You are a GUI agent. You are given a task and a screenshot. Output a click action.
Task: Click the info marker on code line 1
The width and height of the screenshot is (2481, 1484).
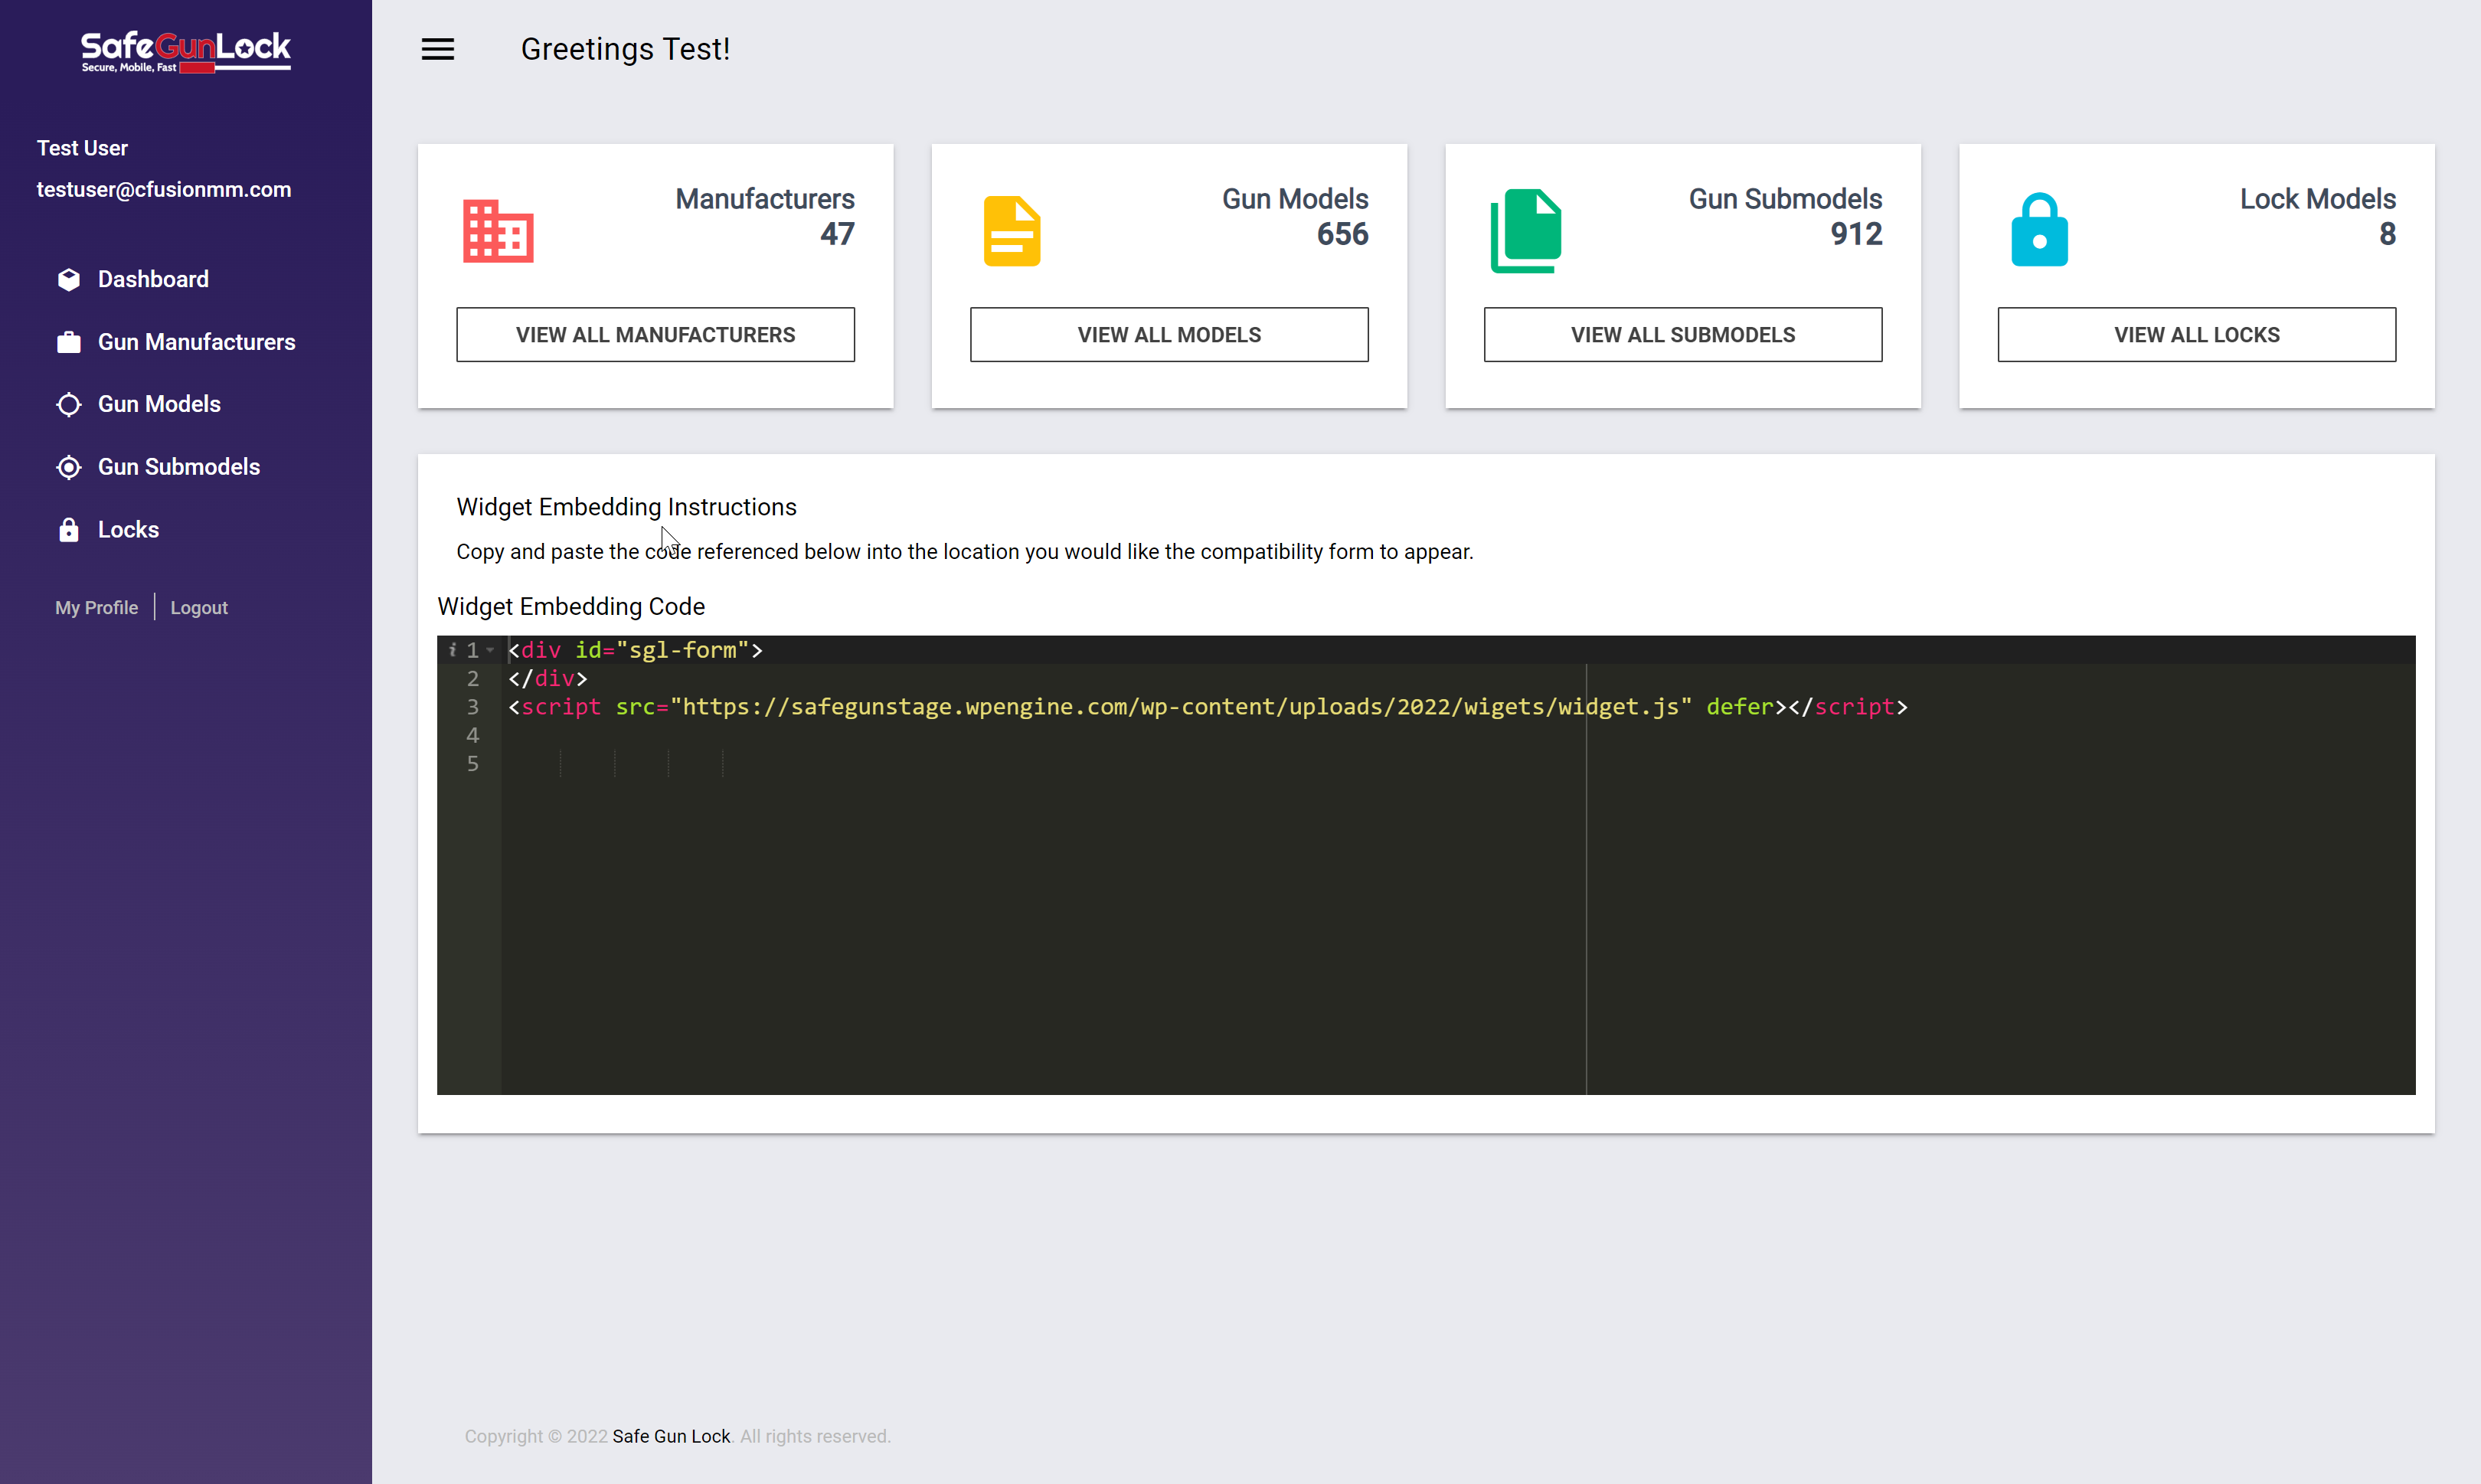(x=453, y=650)
